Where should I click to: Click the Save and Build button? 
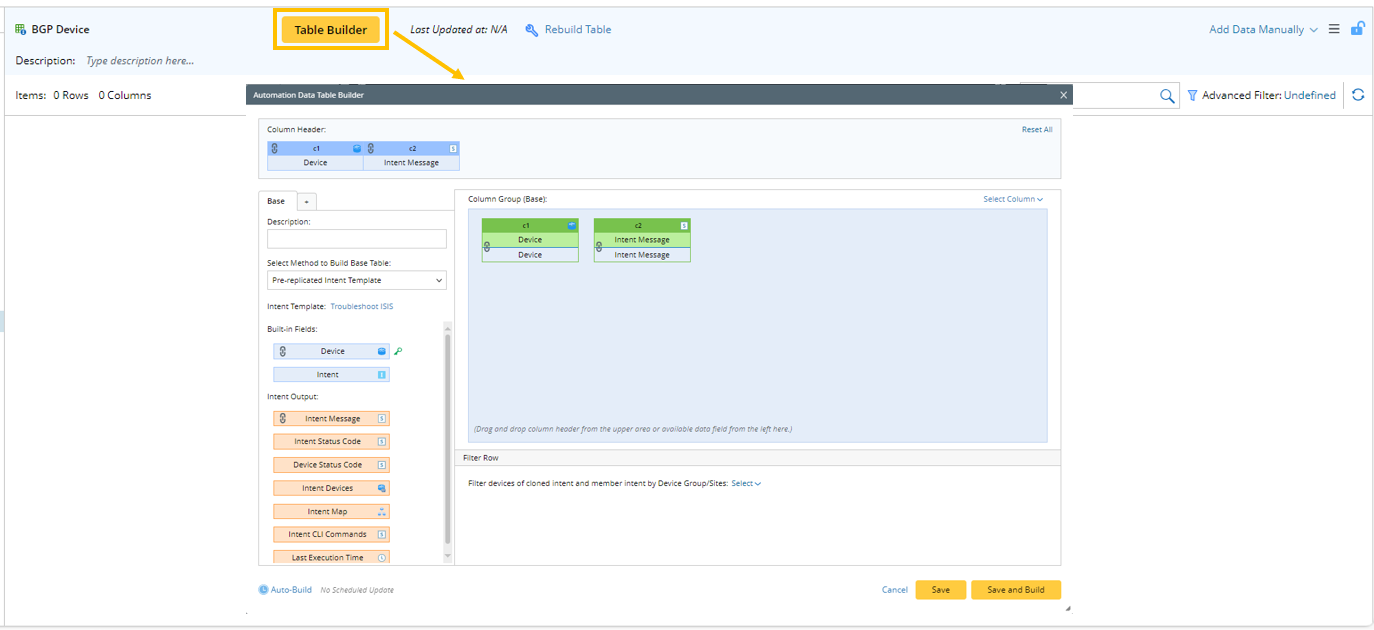click(1015, 590)
